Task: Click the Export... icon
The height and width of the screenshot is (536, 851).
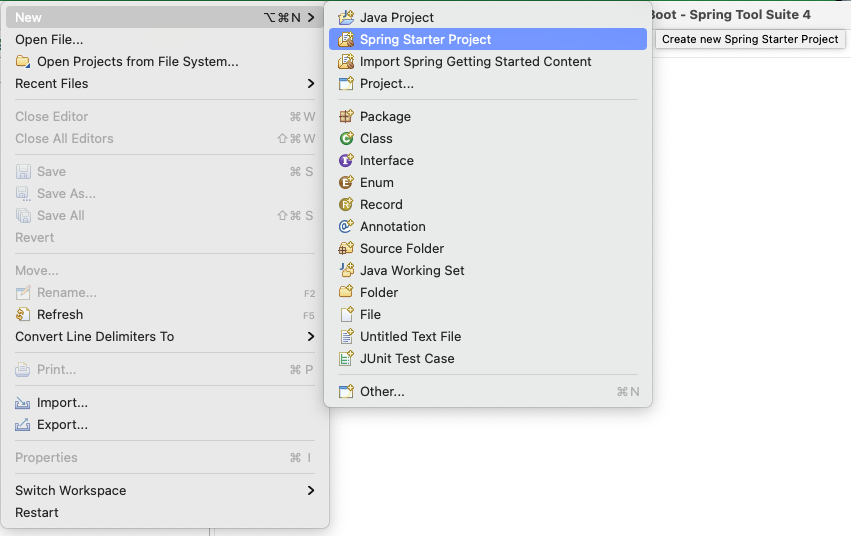Action: point(23,424)
